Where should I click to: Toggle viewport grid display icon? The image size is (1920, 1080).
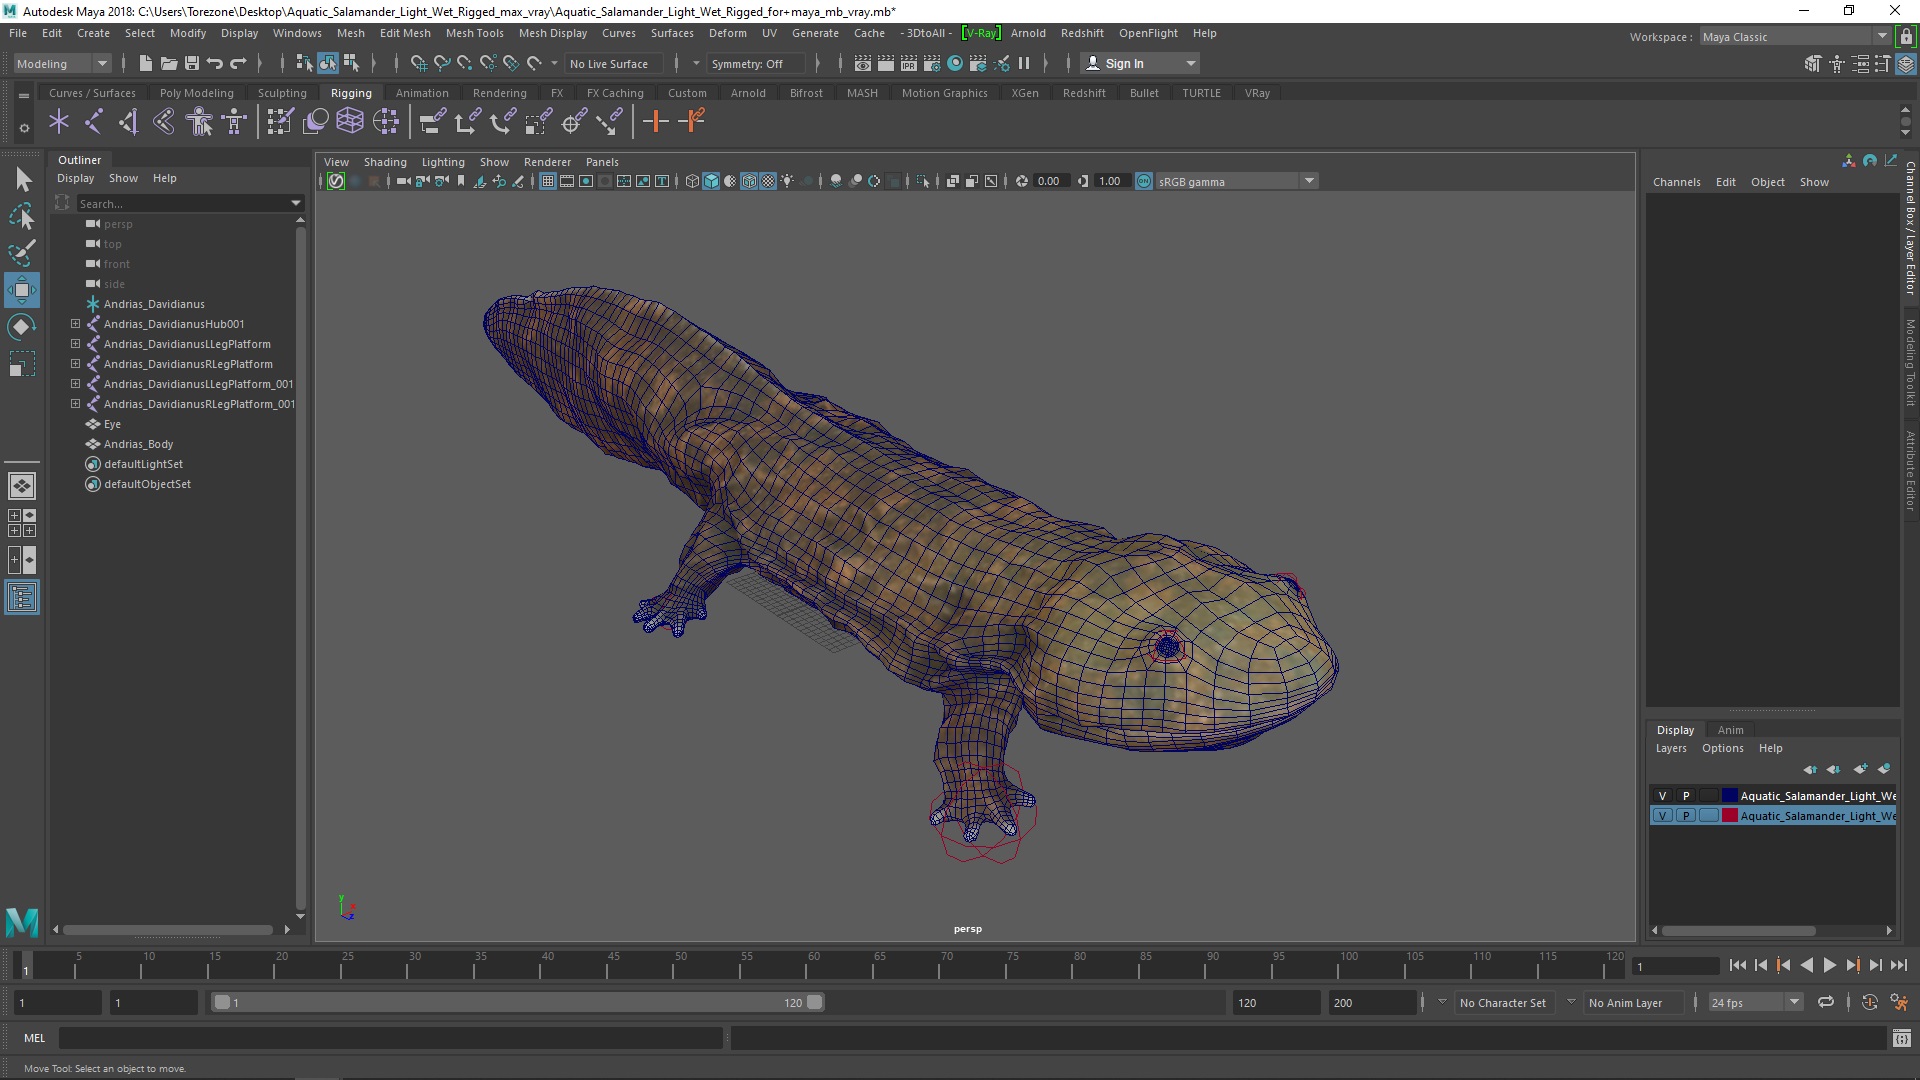548,181
